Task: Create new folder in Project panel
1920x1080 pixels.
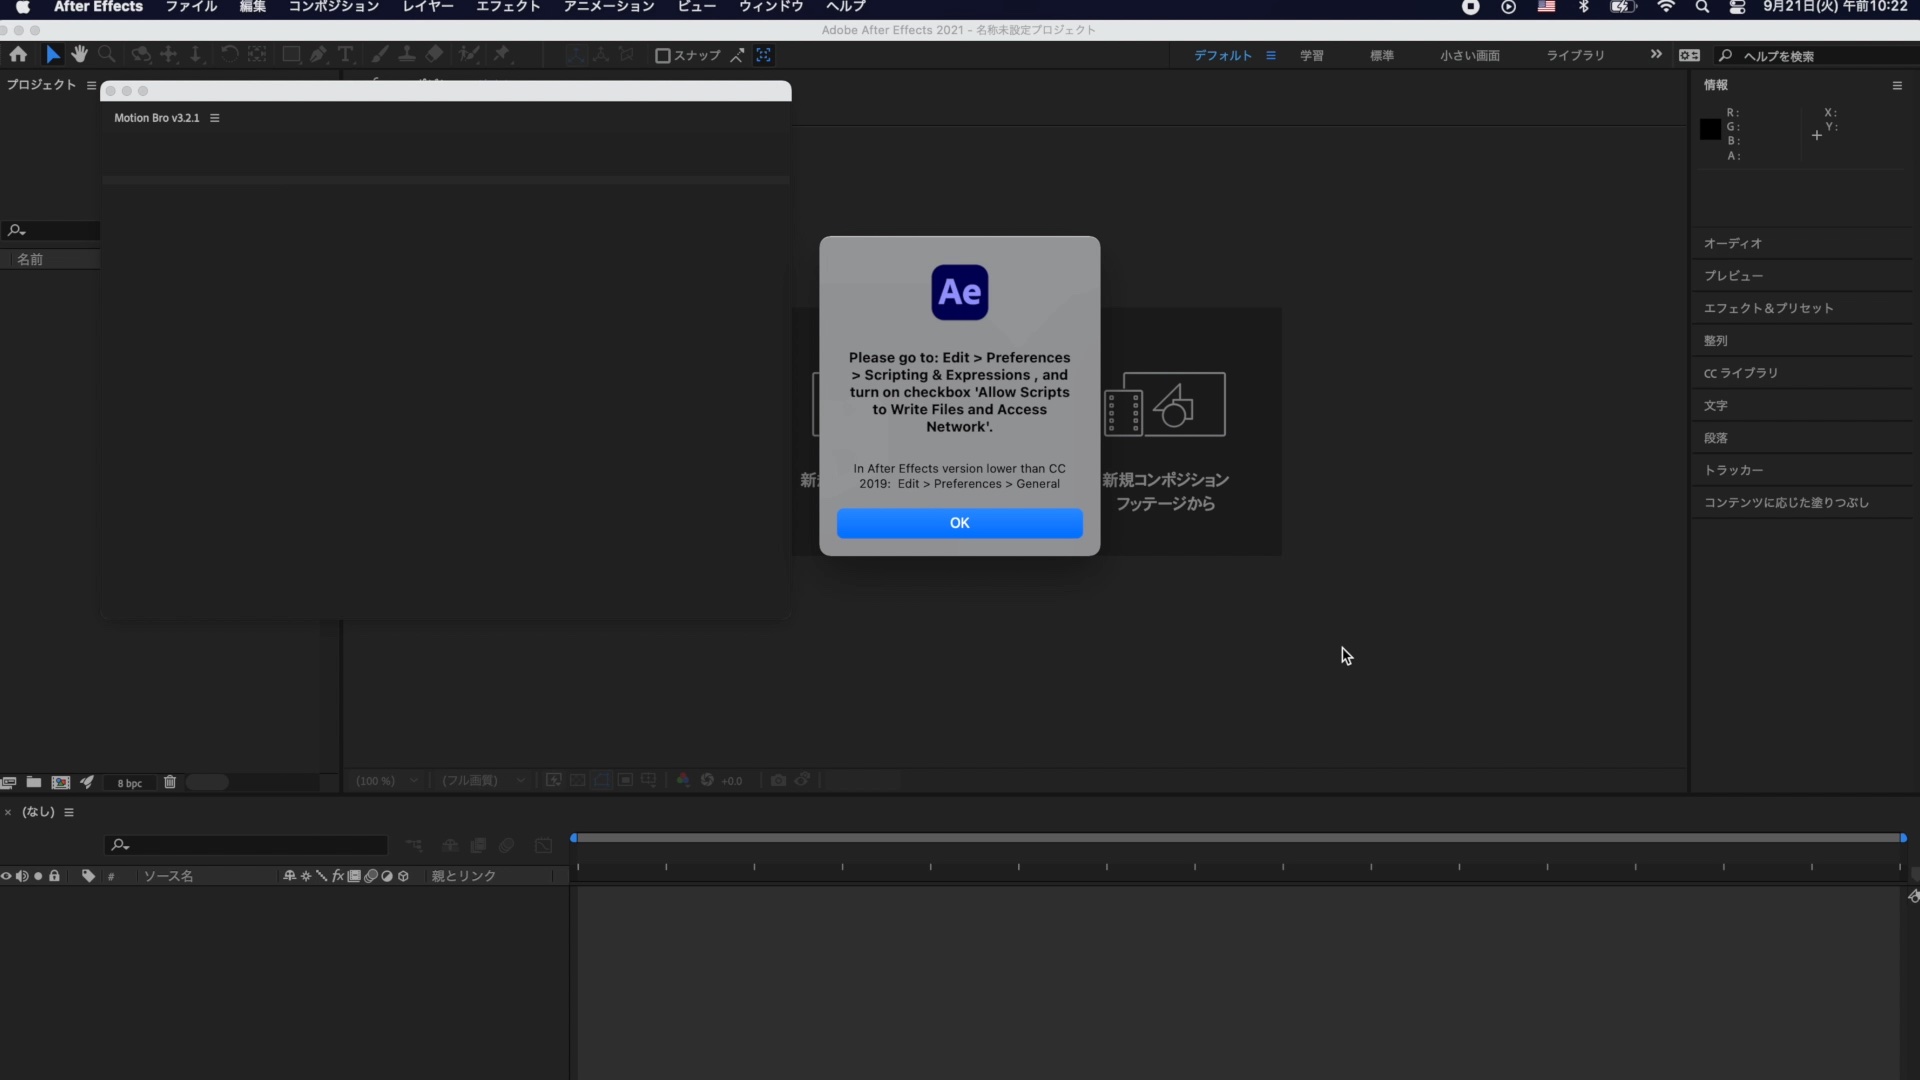Action: [x=34, y=782]
